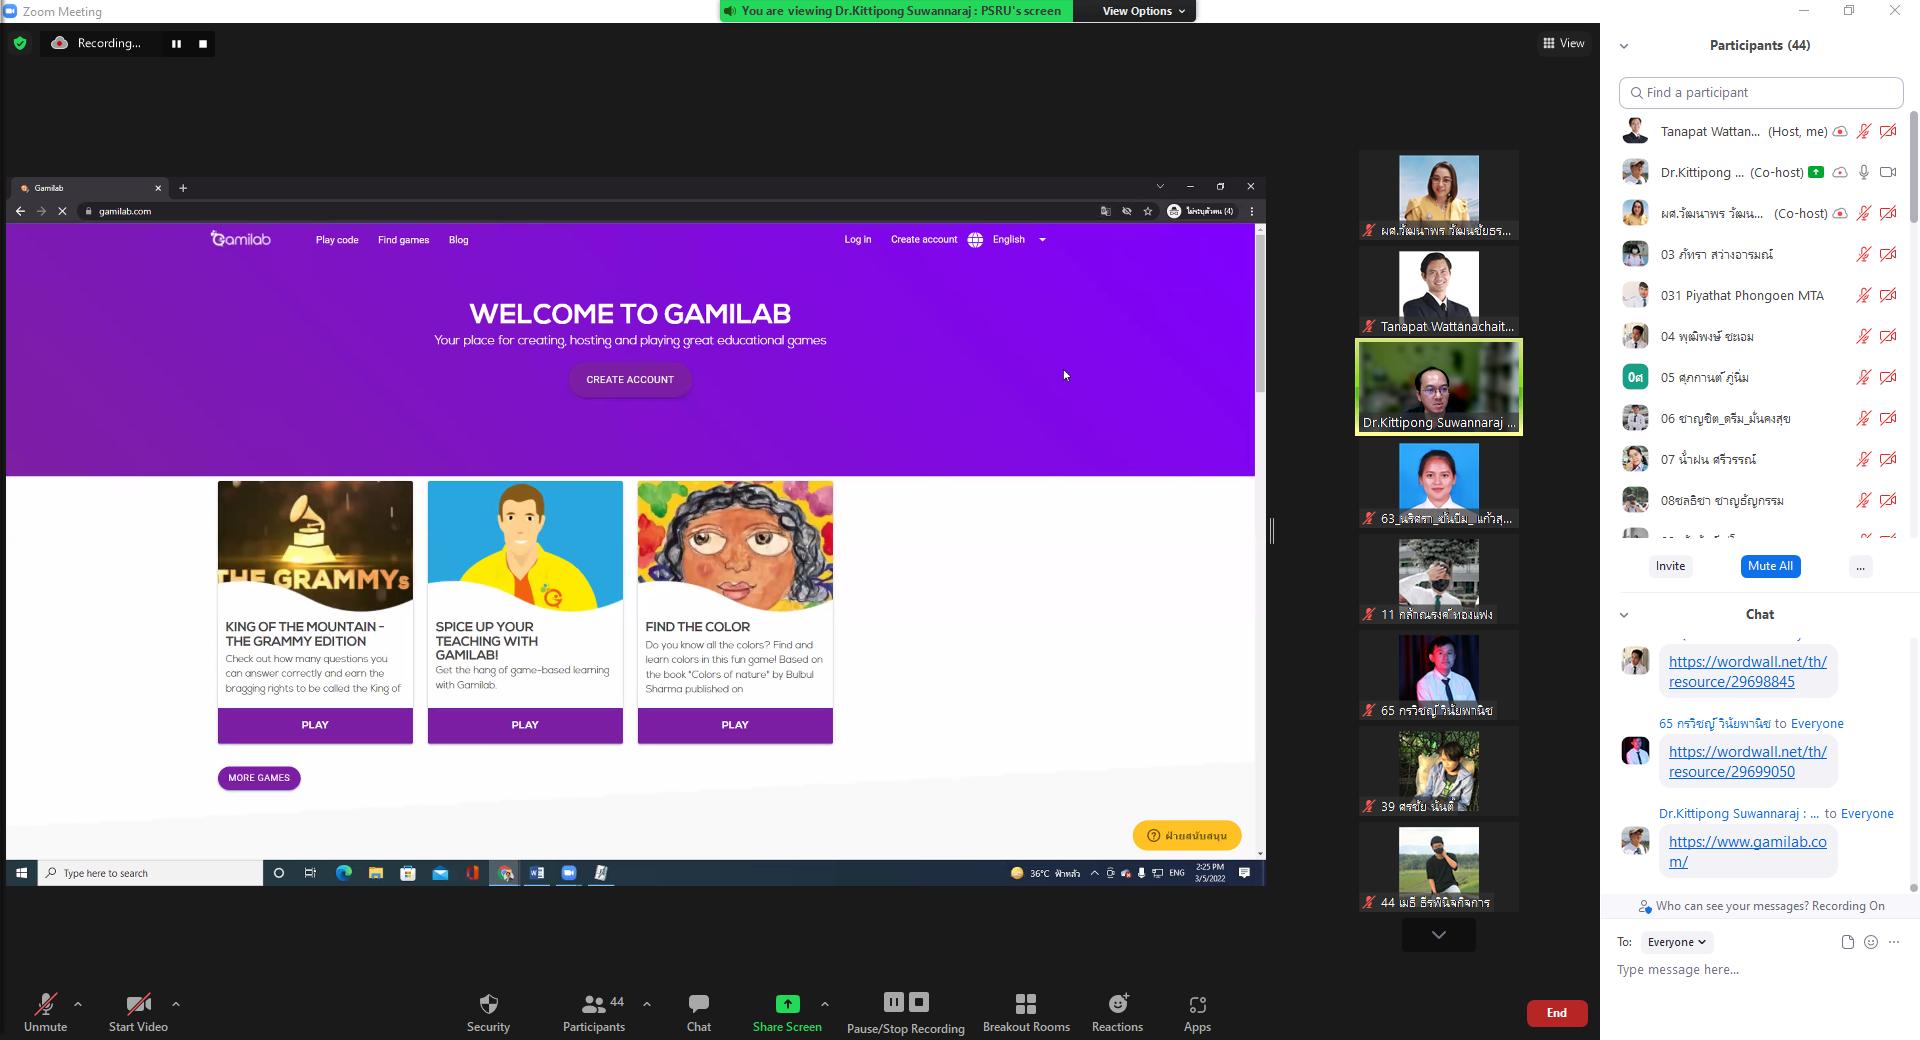
Task: Open gamilab.com link in chat
Action: tap(1747, 852)
